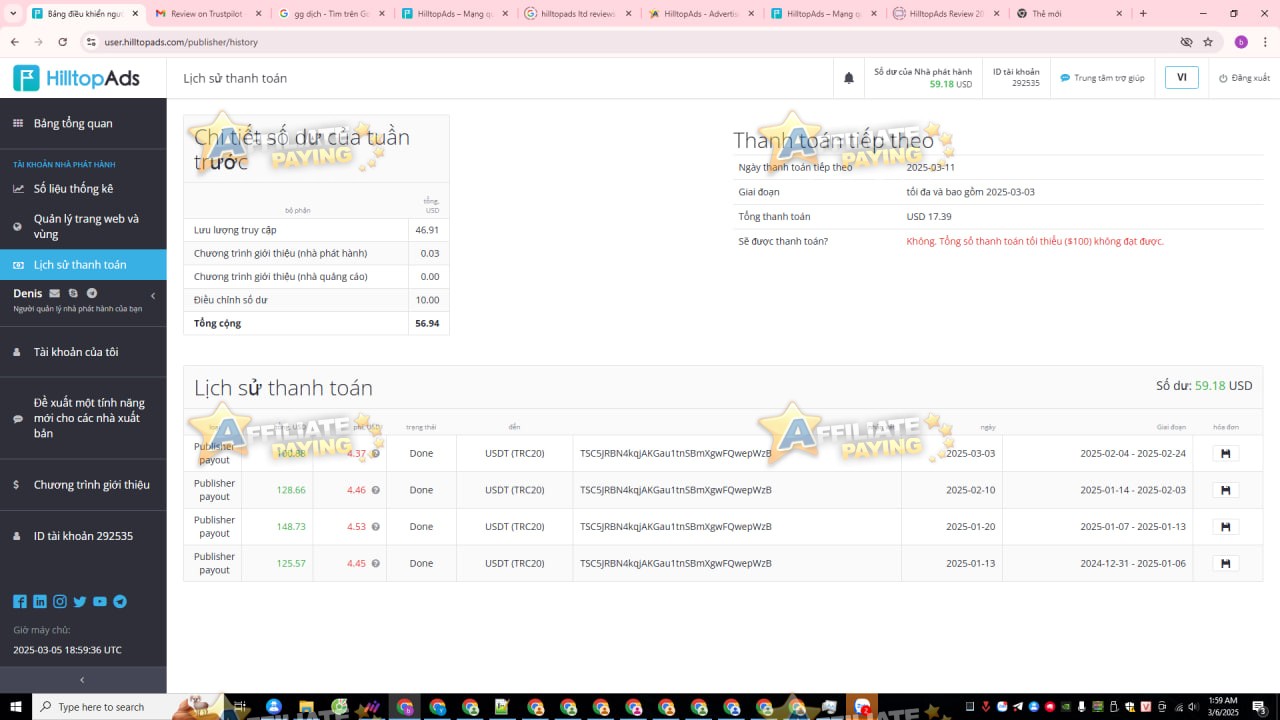Open HilltopAds Twitter icon
1280x720 pixels.
tap(80, 601)
